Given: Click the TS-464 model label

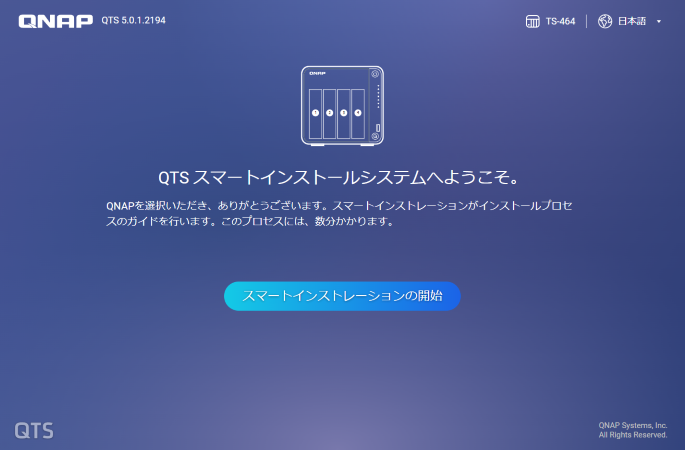Looking at the screenshot, I should tap(560, 21).
